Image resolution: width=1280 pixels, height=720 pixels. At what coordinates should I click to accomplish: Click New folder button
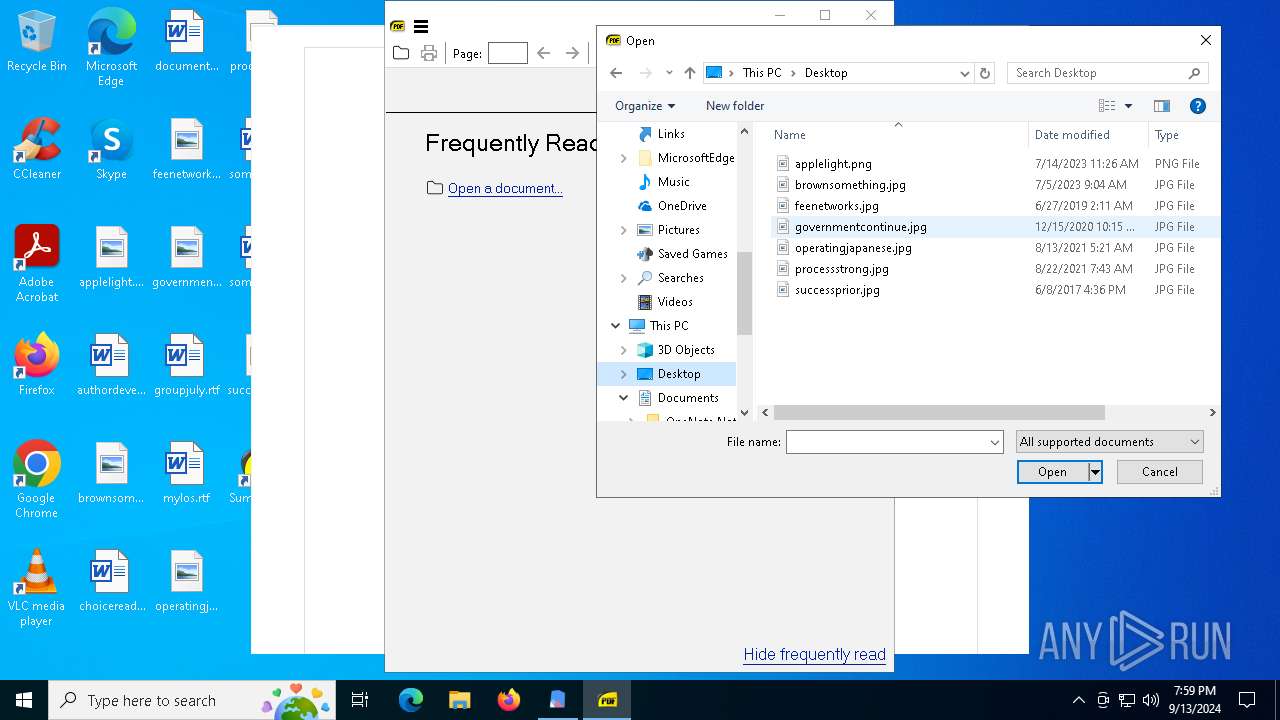pyautogui.click(x=735, y=106)
